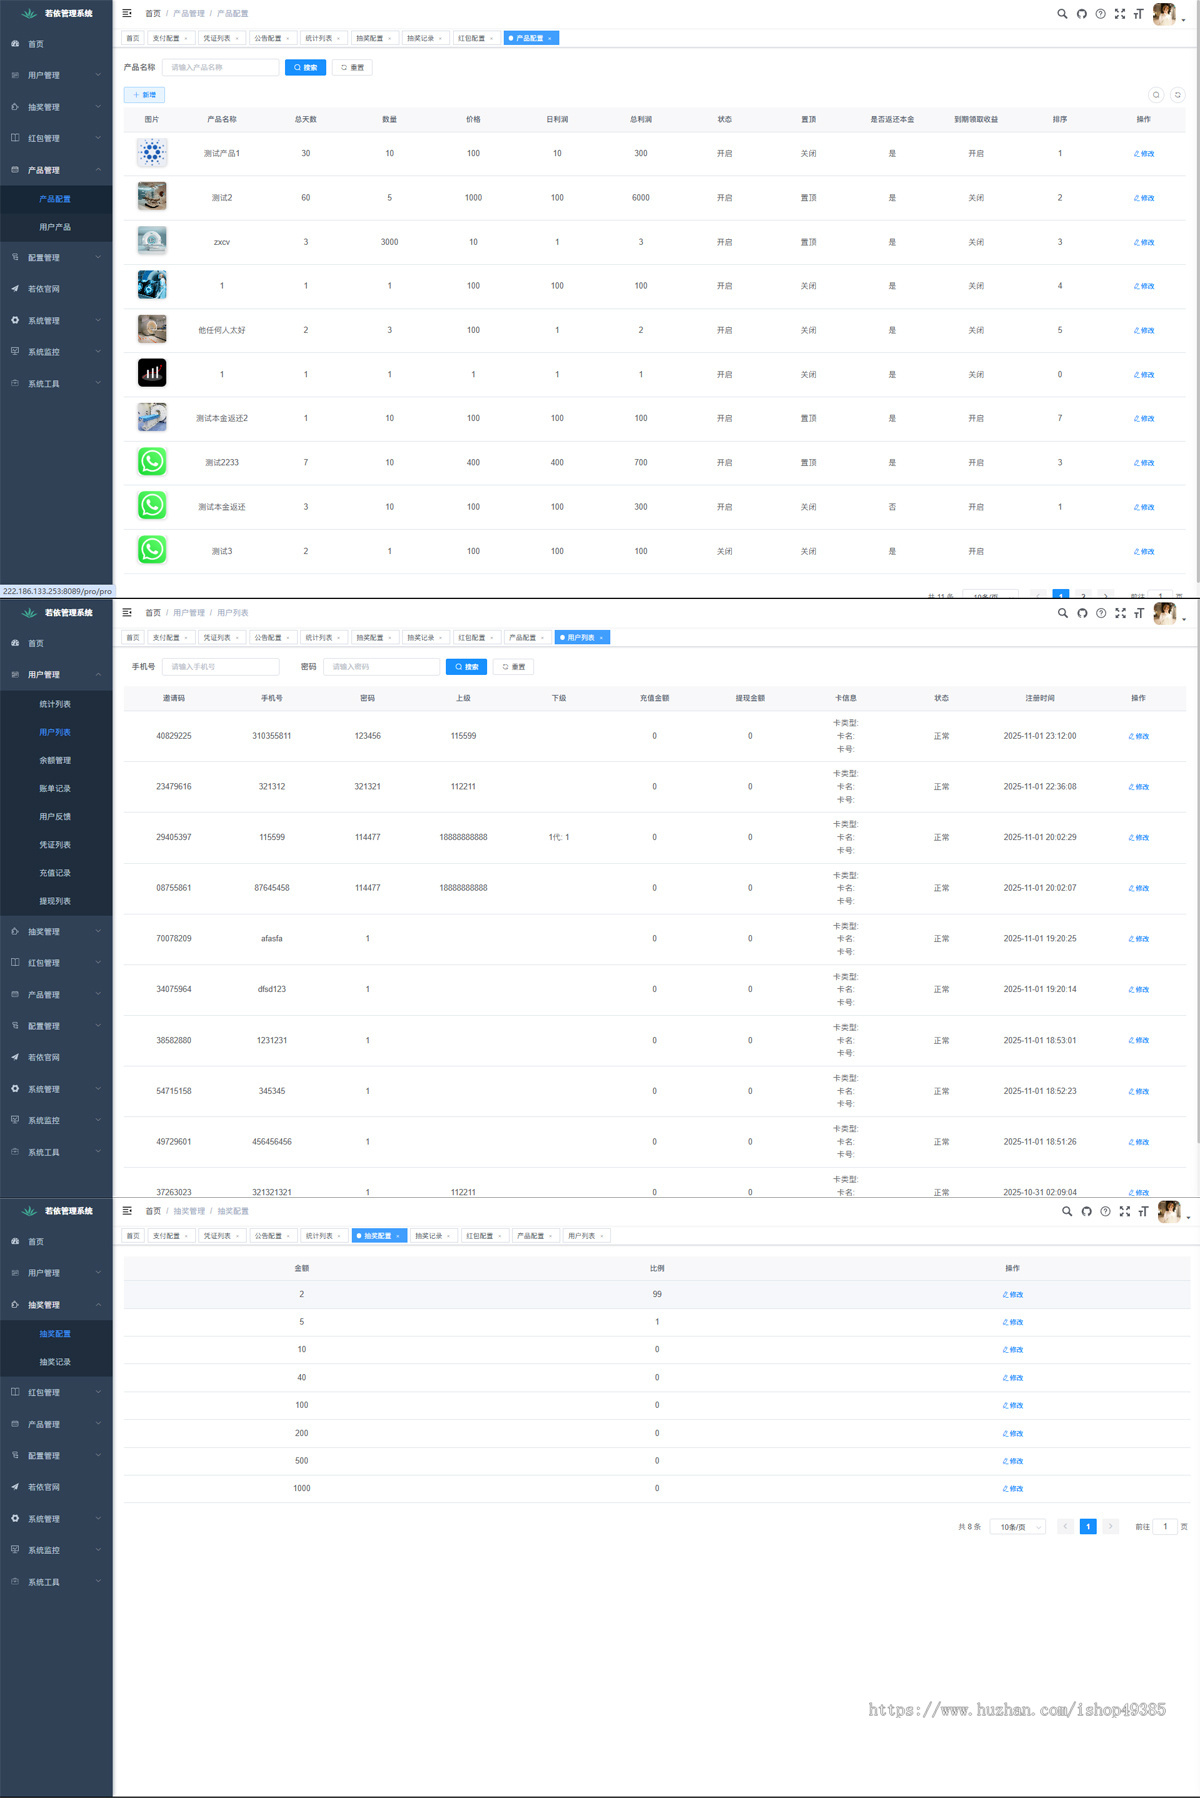
Task: Click the GitHub icon on the 产品配置 page header
Action: 1081,14
